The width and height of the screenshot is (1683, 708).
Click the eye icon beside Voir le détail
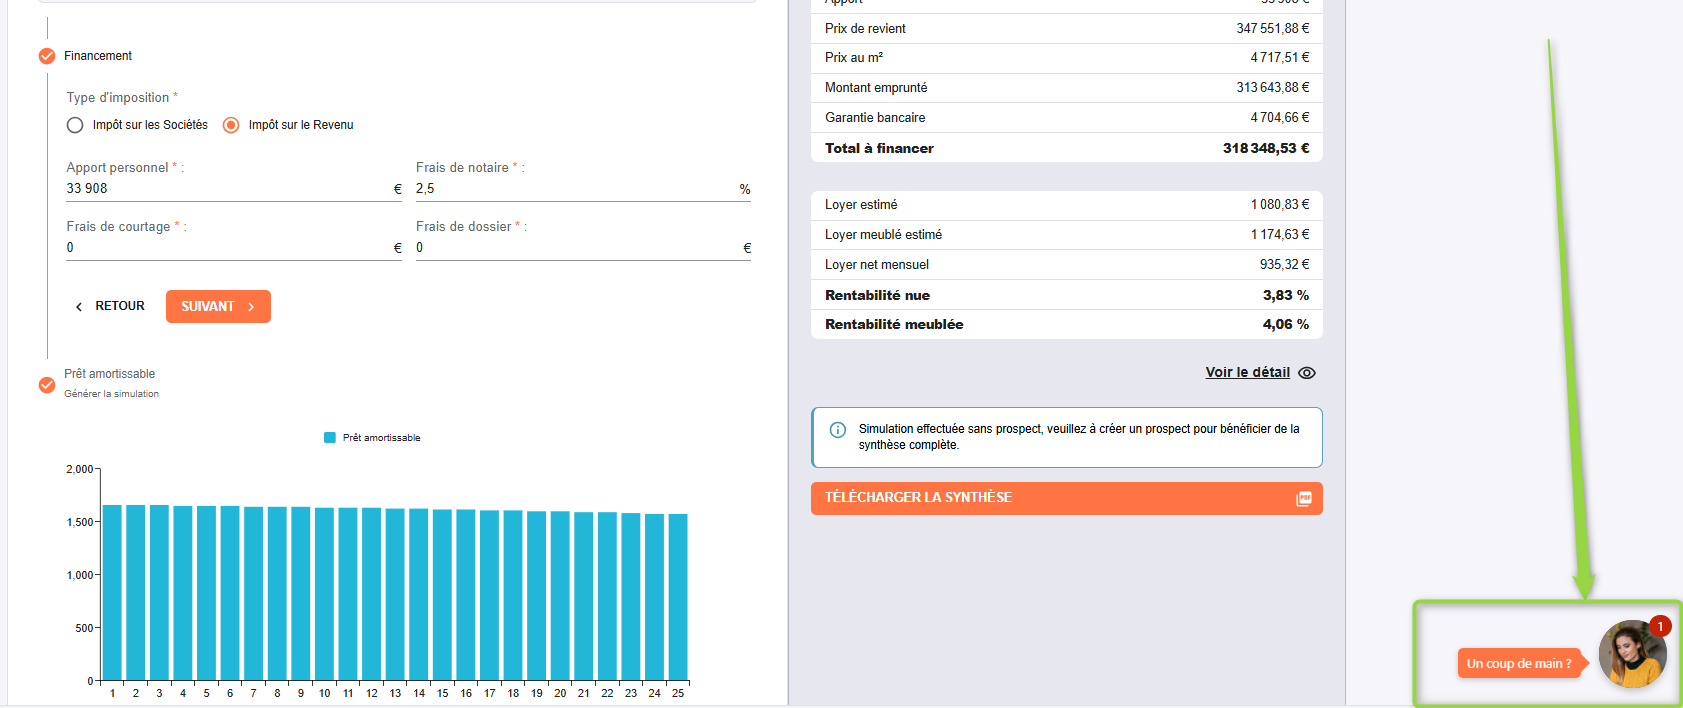tap(1307, 373)
